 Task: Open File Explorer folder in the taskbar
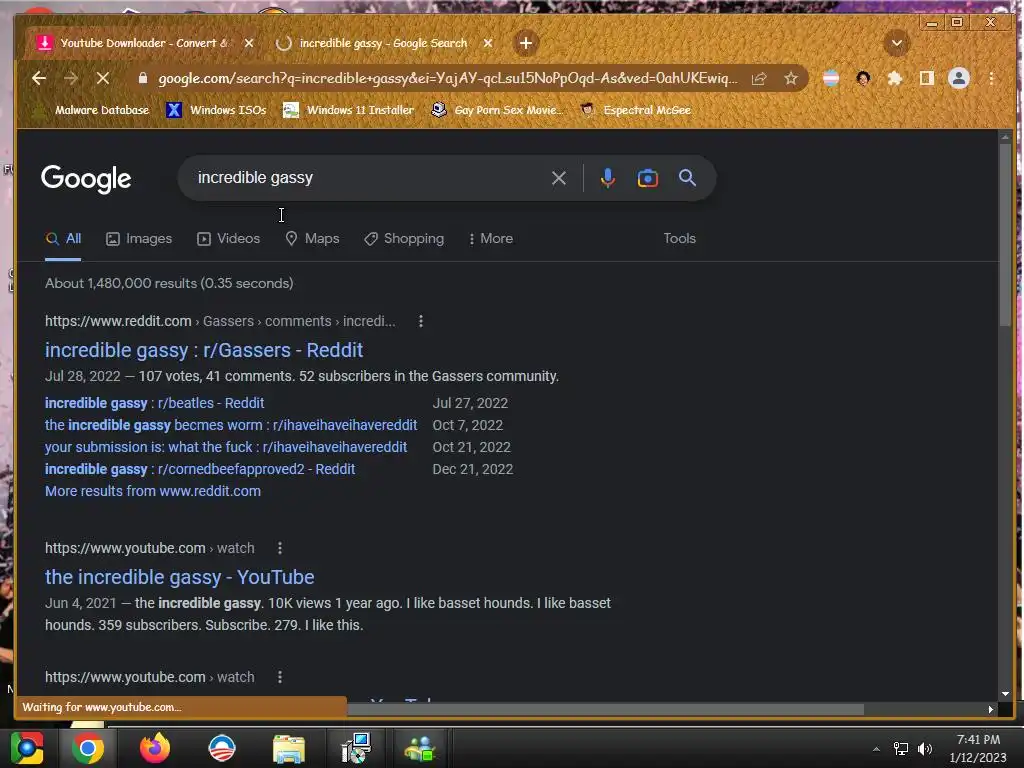pos(288,748)
